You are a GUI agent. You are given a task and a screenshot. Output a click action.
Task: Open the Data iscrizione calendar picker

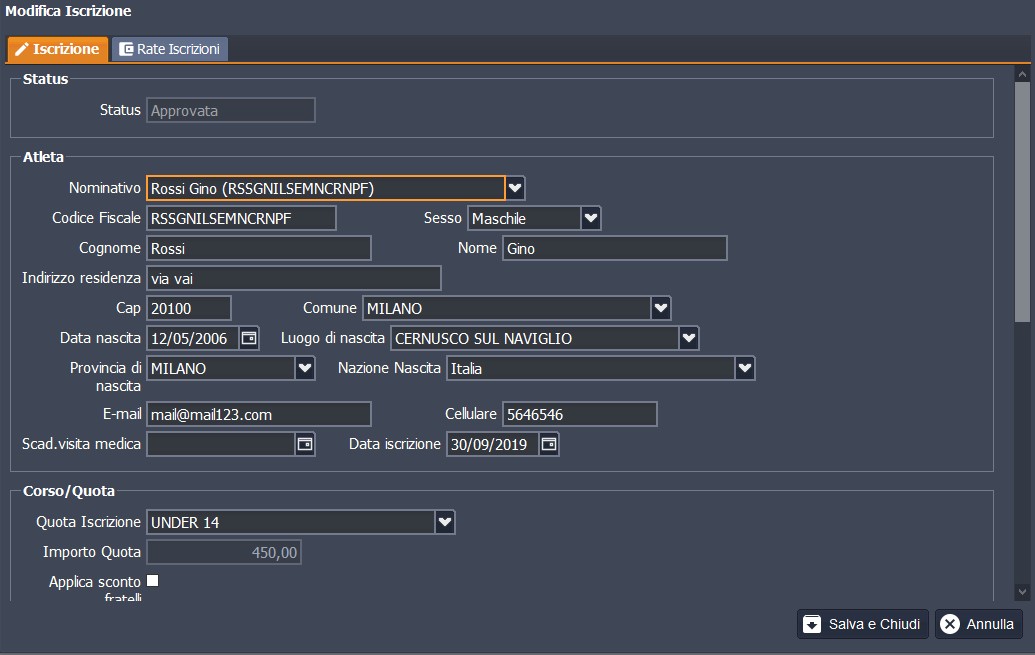549,443
